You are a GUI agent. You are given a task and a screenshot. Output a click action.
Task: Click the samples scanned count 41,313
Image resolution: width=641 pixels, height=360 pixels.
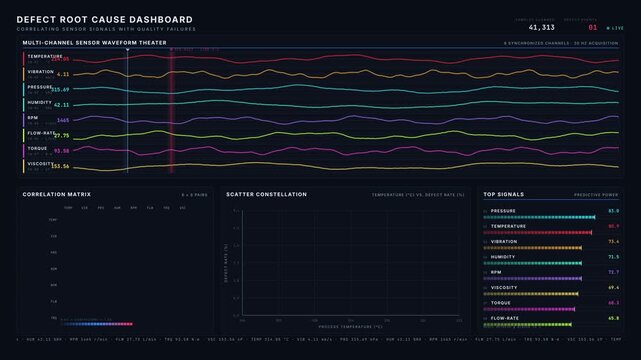click(542, 27)
